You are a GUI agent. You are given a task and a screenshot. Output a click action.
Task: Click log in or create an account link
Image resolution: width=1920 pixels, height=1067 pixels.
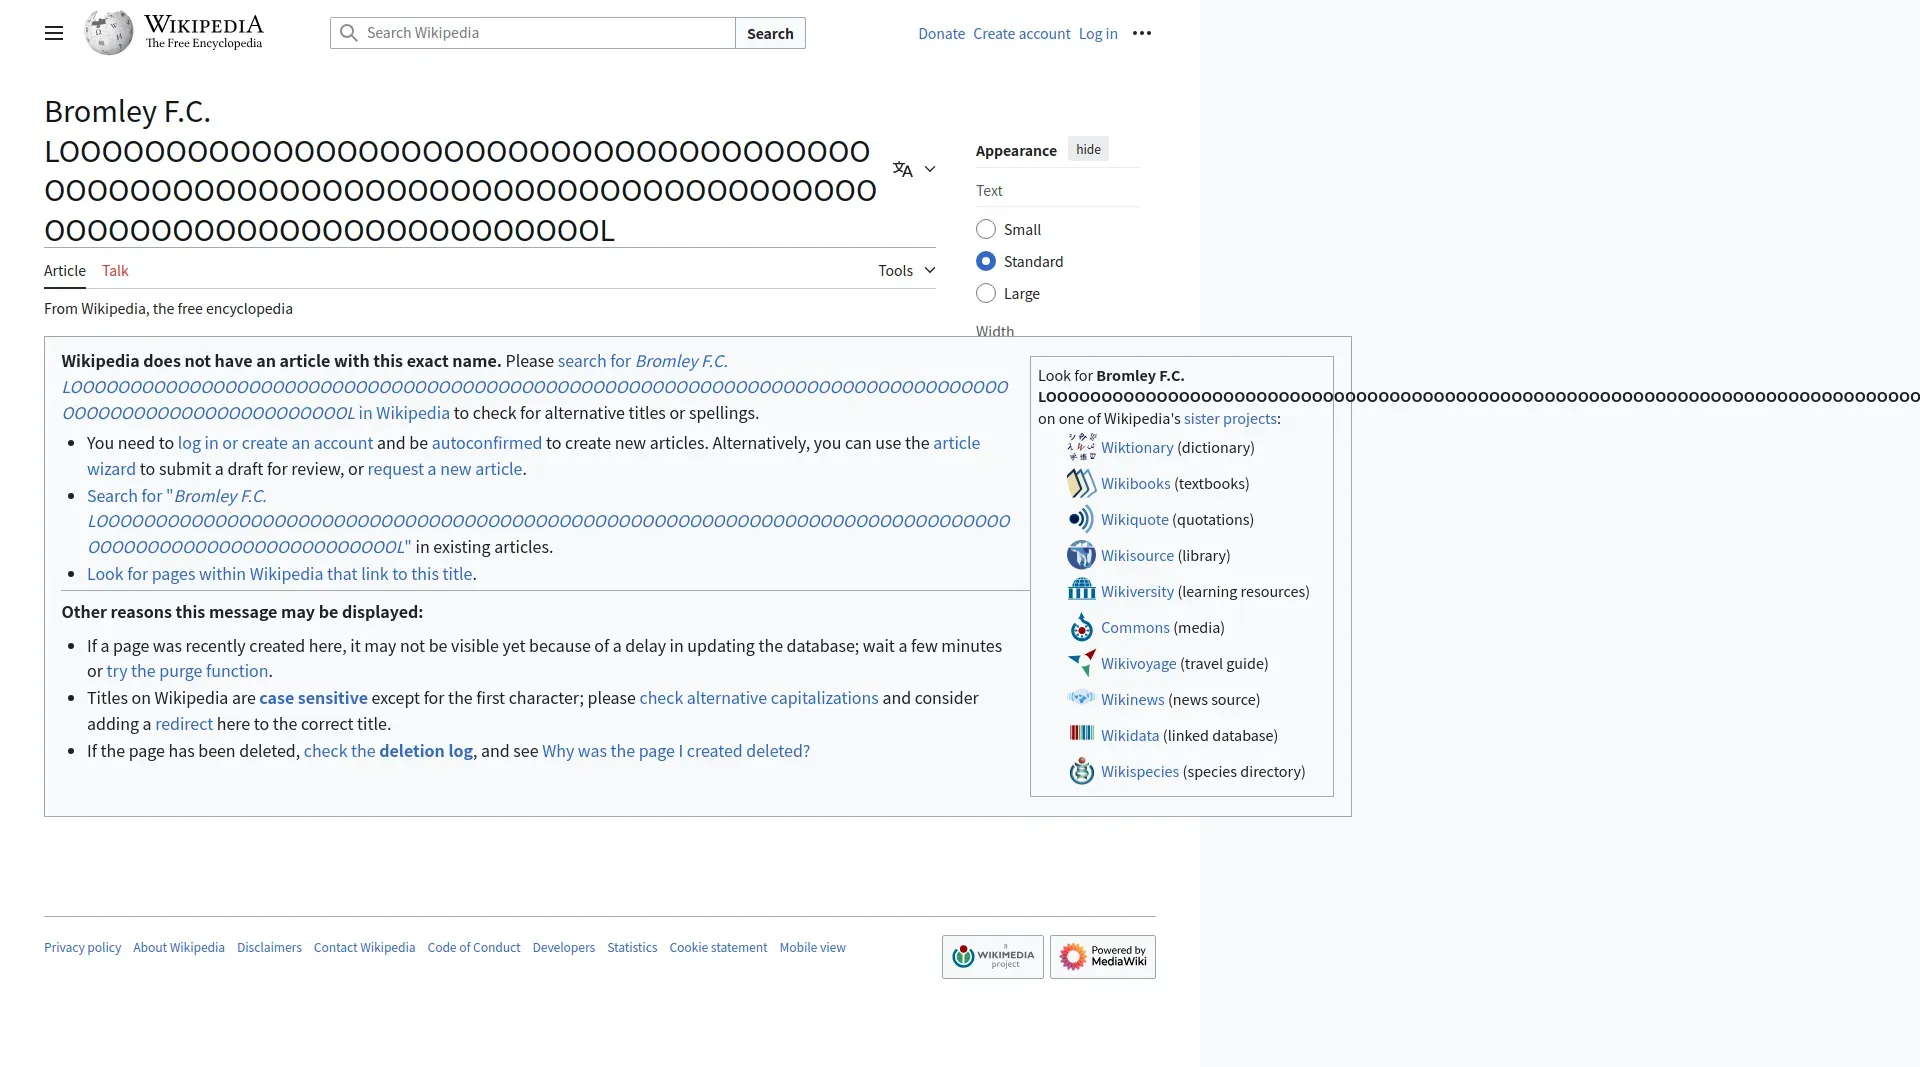(275, 442)
